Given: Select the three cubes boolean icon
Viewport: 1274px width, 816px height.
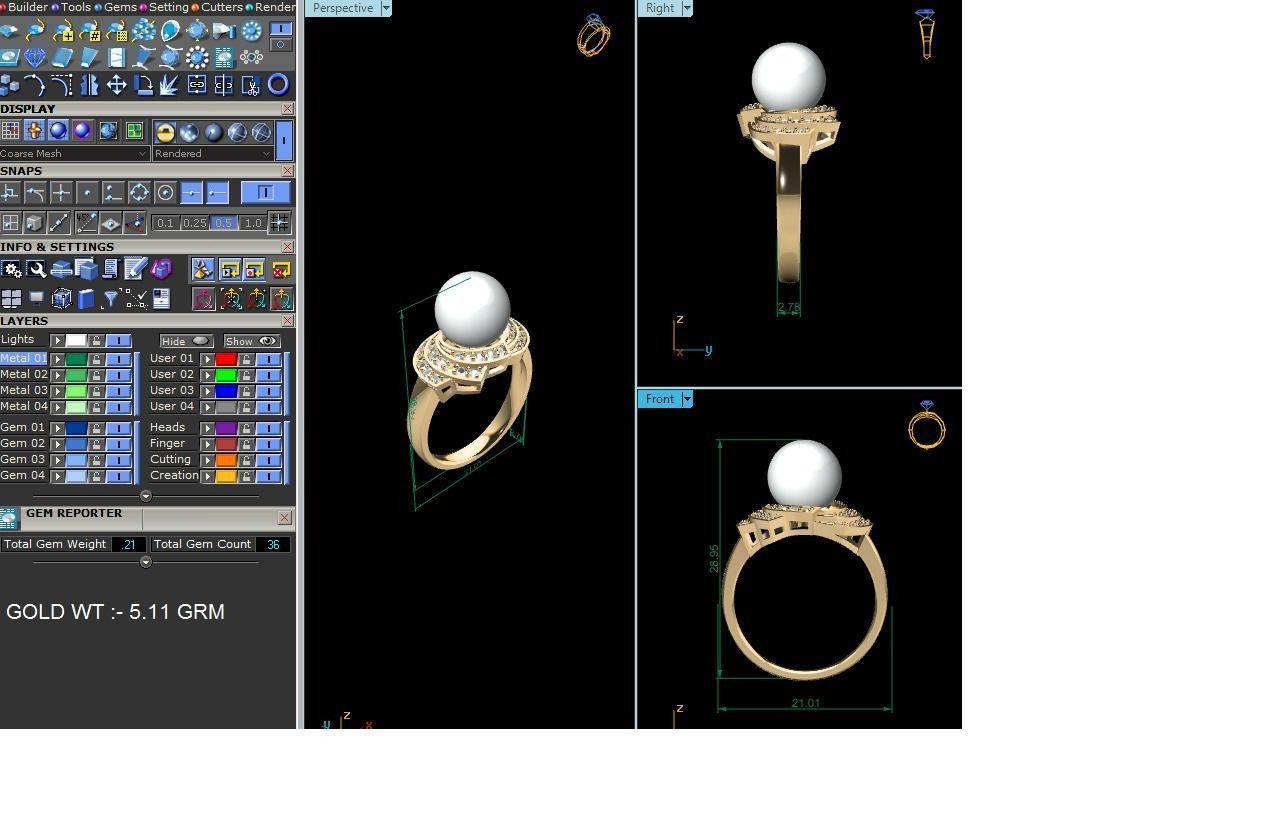Looking at the screenshot, I should (9, 85).
